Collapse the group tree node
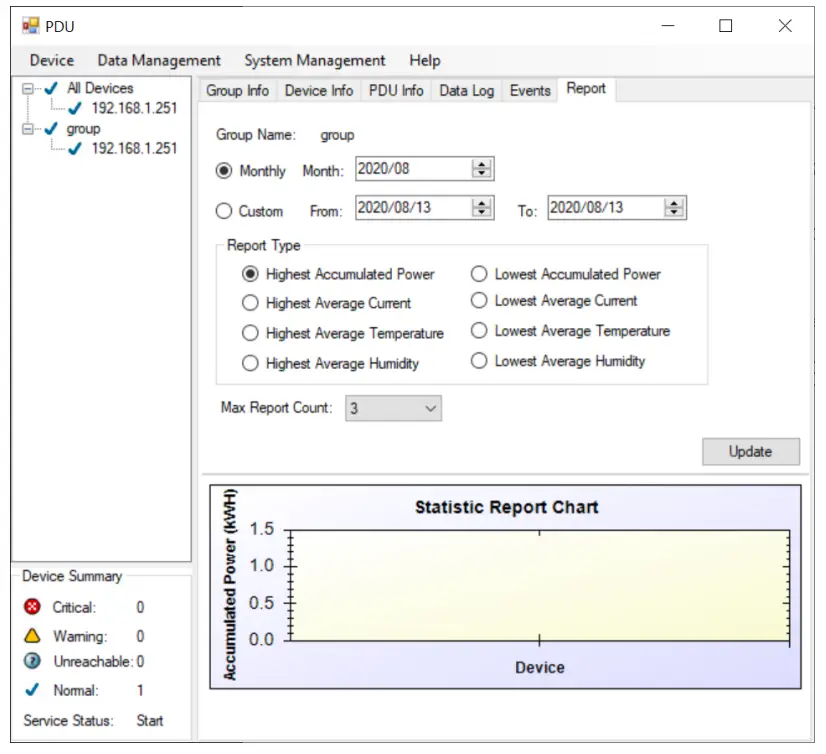This screenshot has height=754, width=826. [x=29, y=128]
